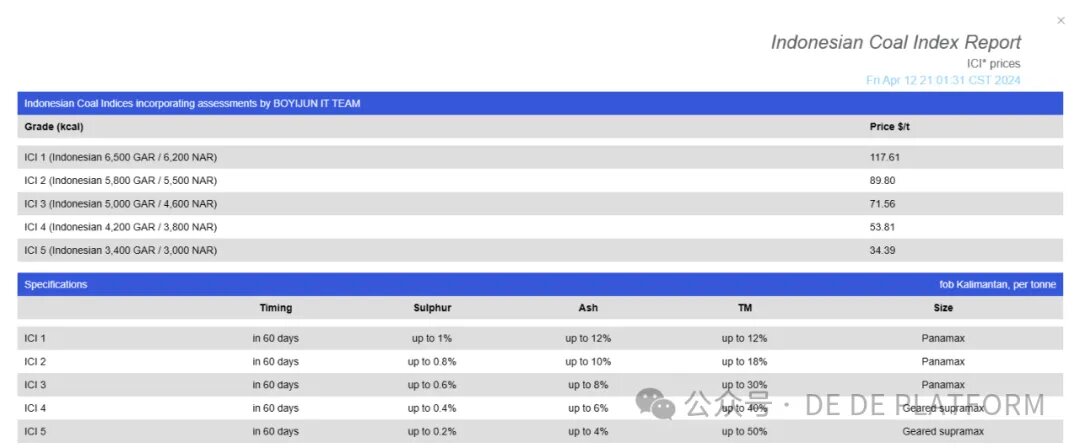
Task: Click the Indonesian Coal Index Report title
Action: (895, 42)
